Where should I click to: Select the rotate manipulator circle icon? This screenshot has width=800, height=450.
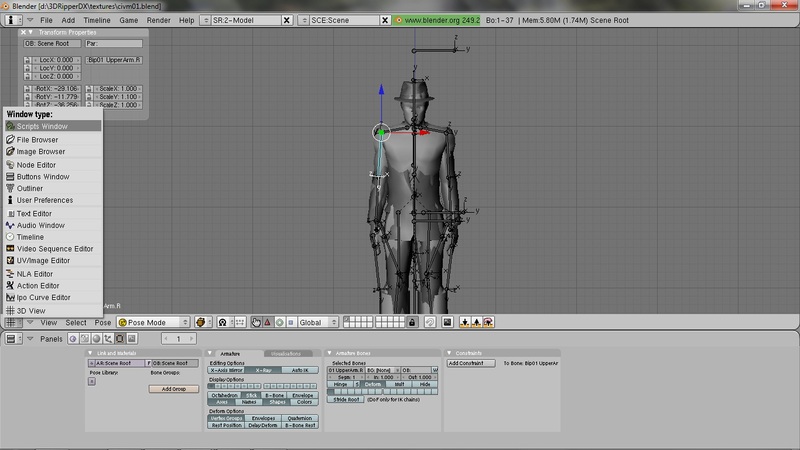[280, 322]
